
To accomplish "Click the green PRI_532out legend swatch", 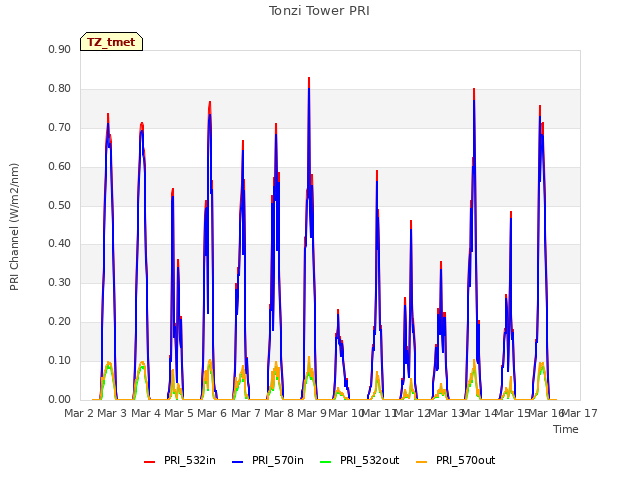I will [326, 461].
